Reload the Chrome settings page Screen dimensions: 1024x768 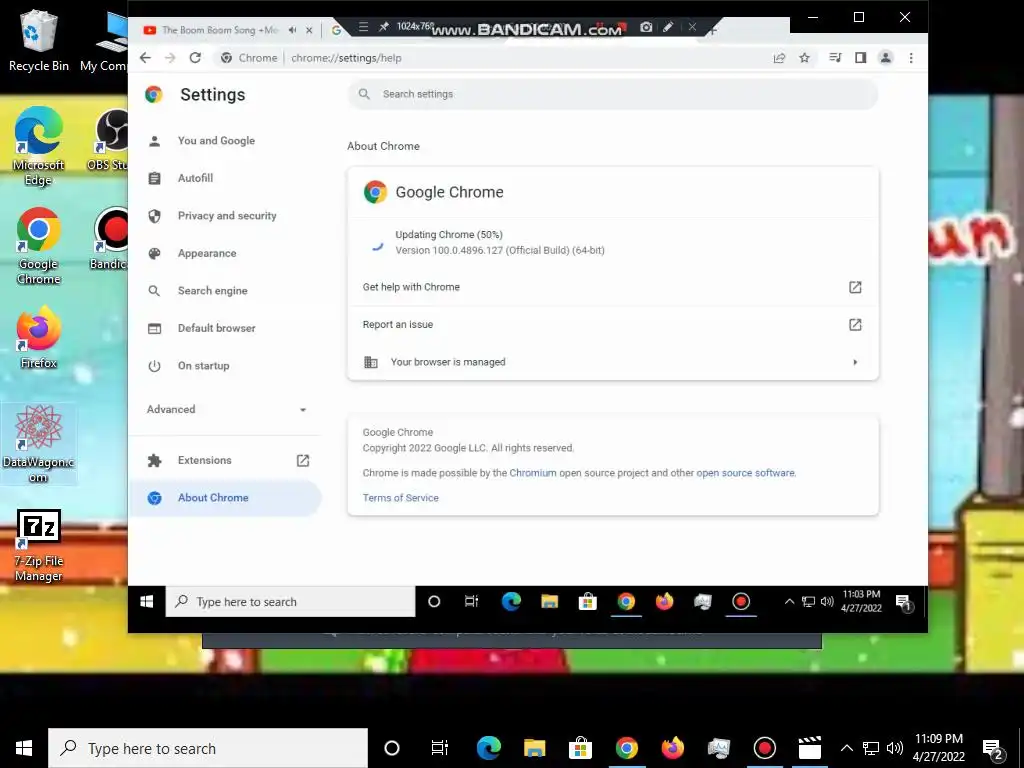pyautogui.click(x=195, y=58)
